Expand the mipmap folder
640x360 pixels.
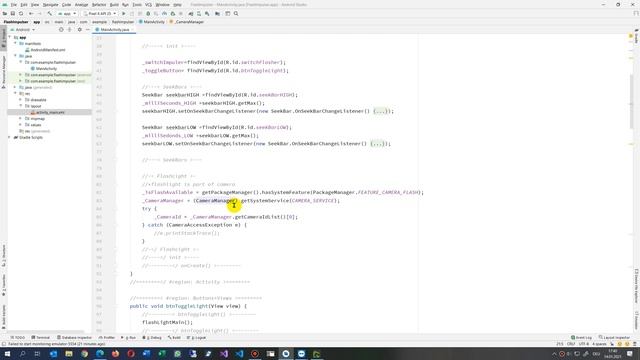coord(20,118)
